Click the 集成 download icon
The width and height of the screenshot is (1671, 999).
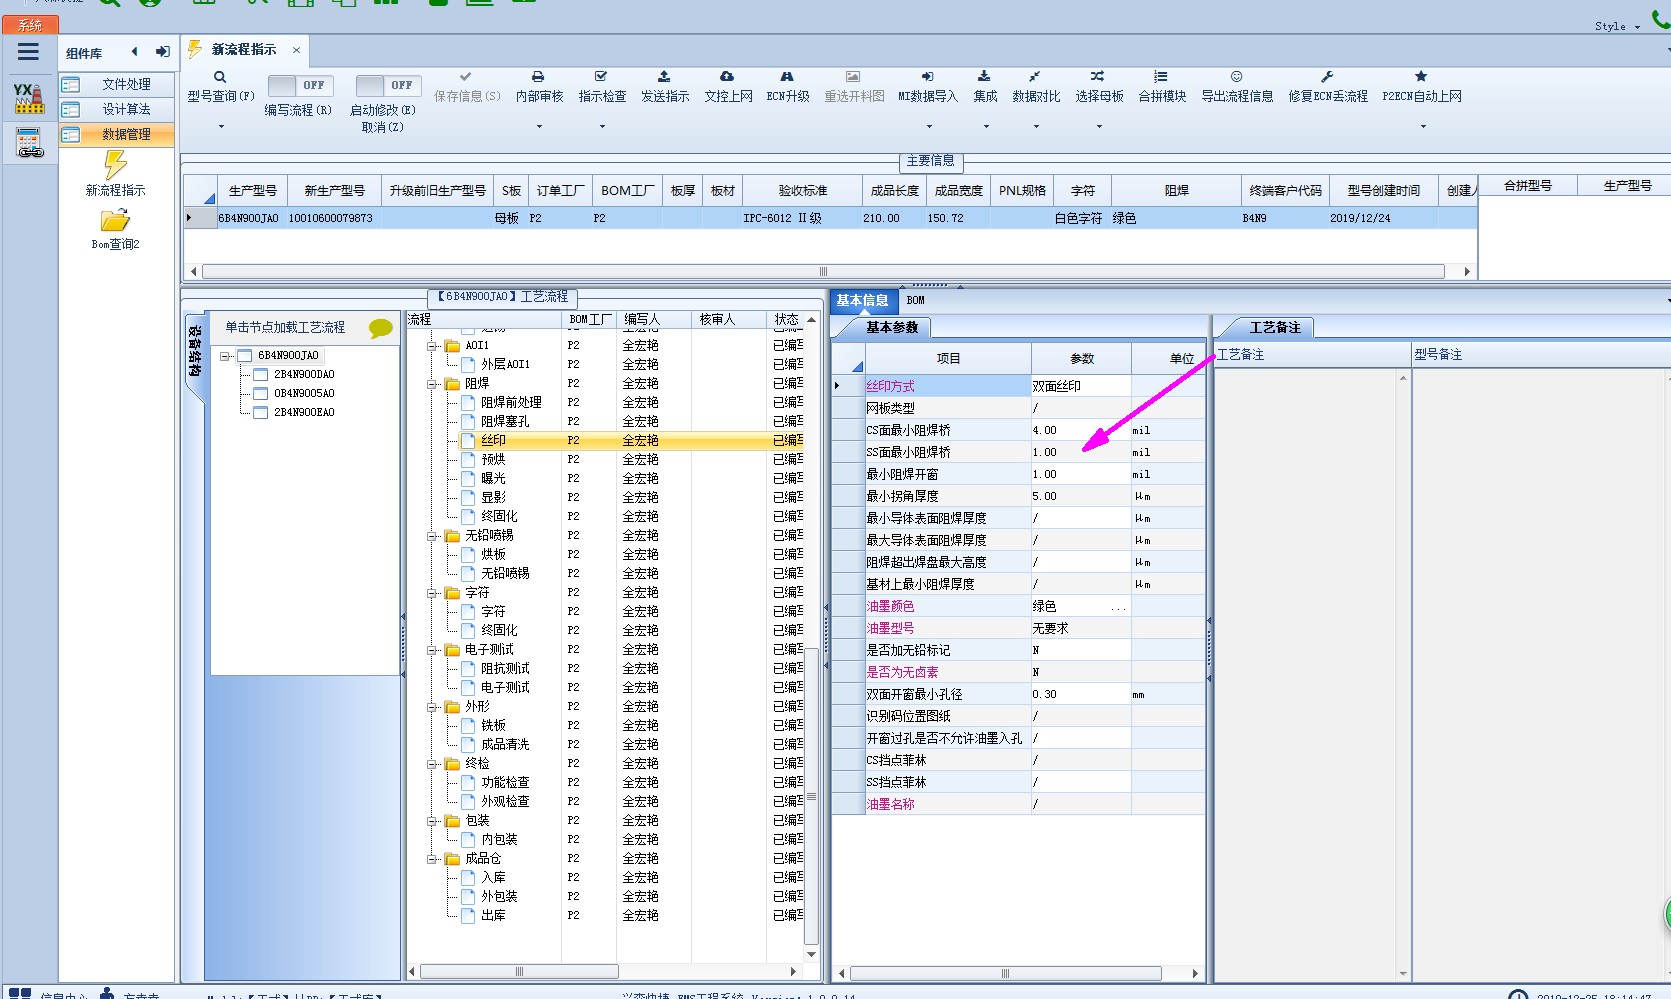pos(984,77)
